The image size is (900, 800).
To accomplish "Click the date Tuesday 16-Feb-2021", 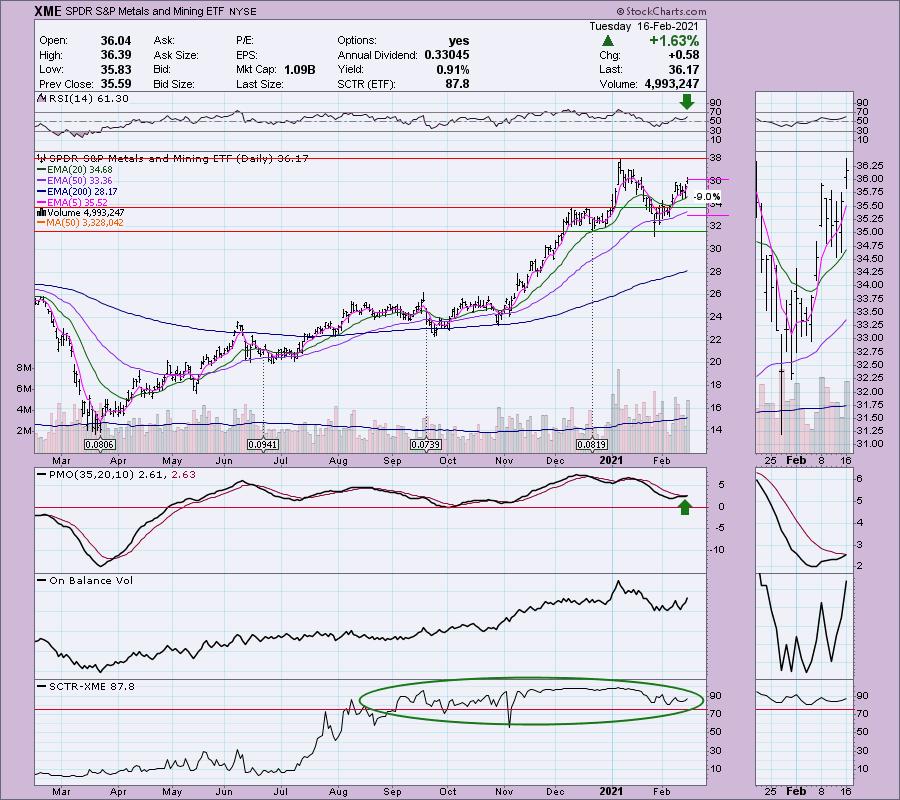I will tap(643, 26).
